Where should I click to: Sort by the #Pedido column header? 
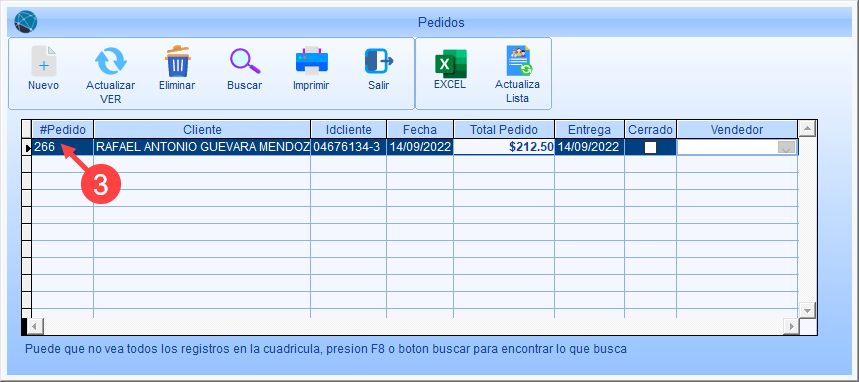pos(62,129)
